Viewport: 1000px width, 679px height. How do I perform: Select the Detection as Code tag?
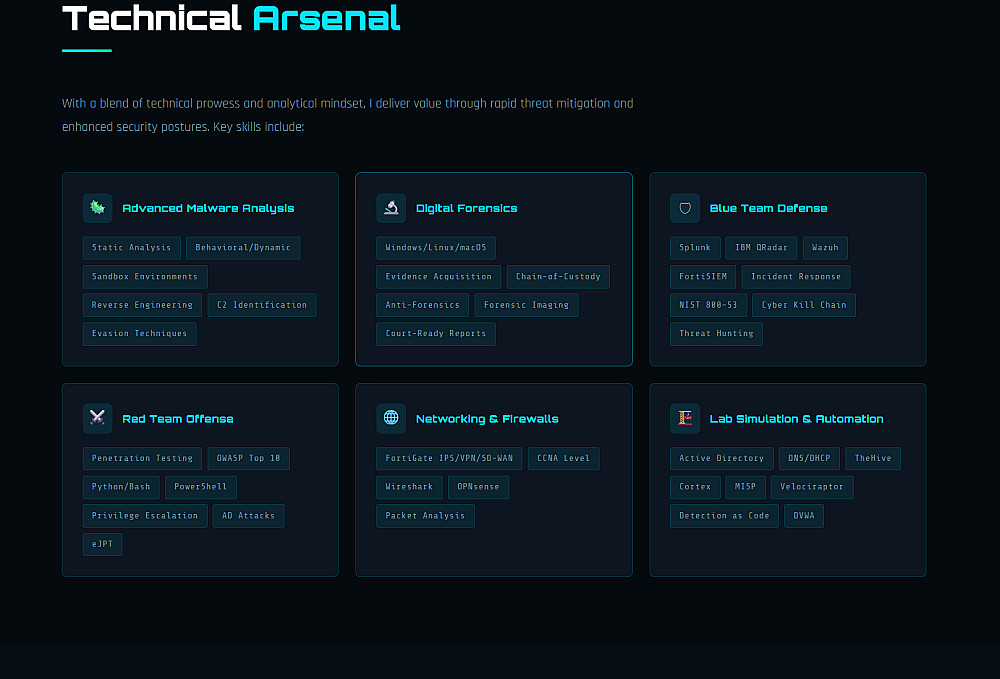tap(725, 516)
